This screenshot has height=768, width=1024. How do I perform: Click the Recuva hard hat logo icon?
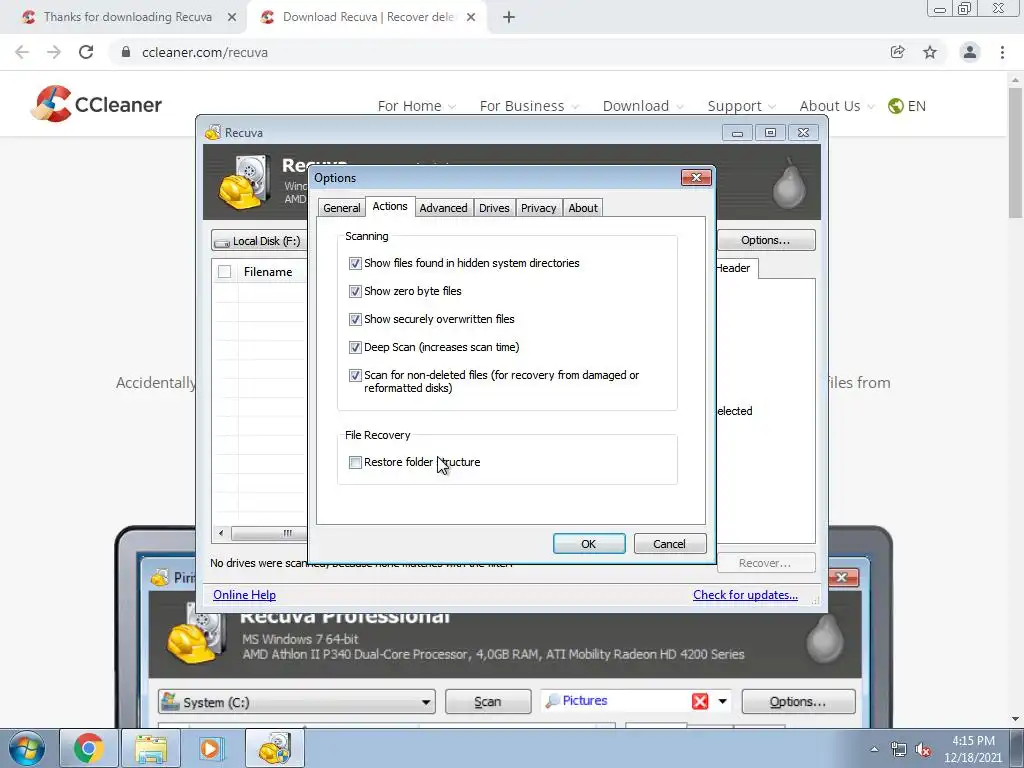point(244,182)
